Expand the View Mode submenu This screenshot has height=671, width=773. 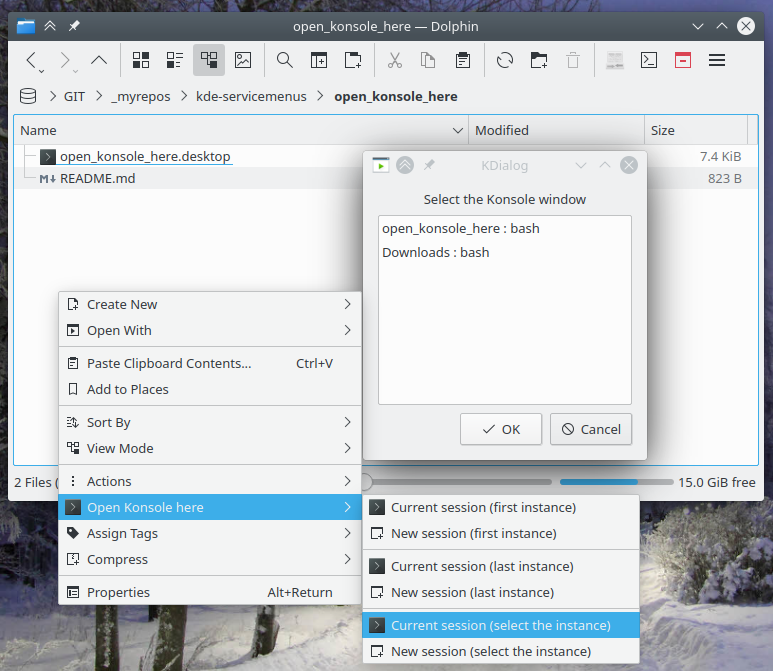point(210,449)
